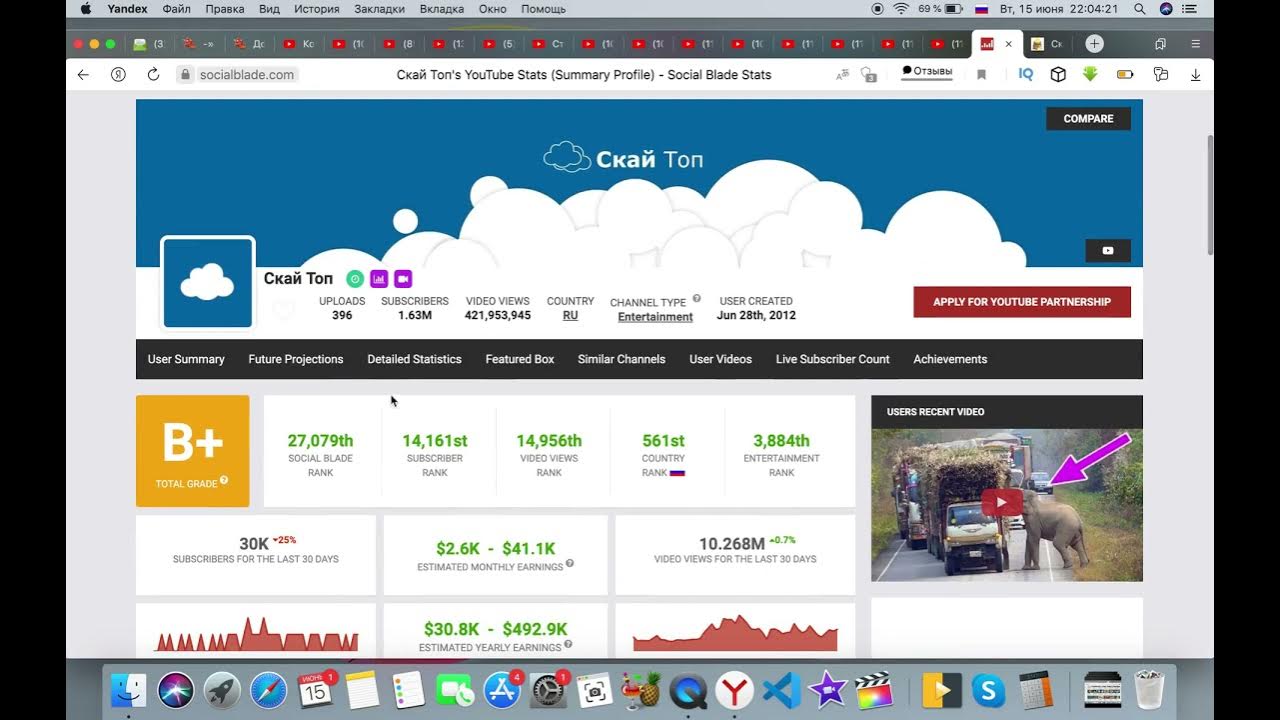Open the page translate icon
The image size is (1280, 720).
843,74
